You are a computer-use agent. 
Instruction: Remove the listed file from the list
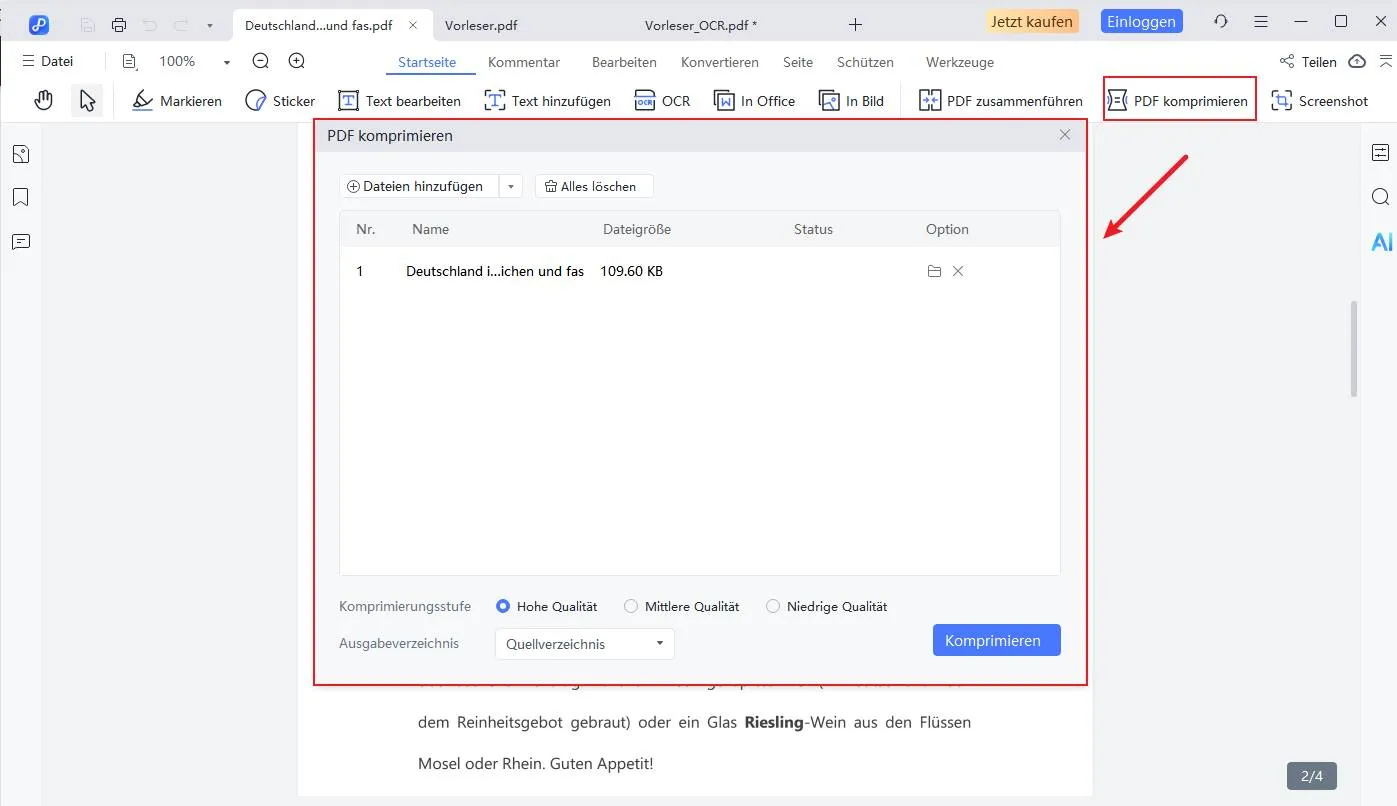(958, 271)
